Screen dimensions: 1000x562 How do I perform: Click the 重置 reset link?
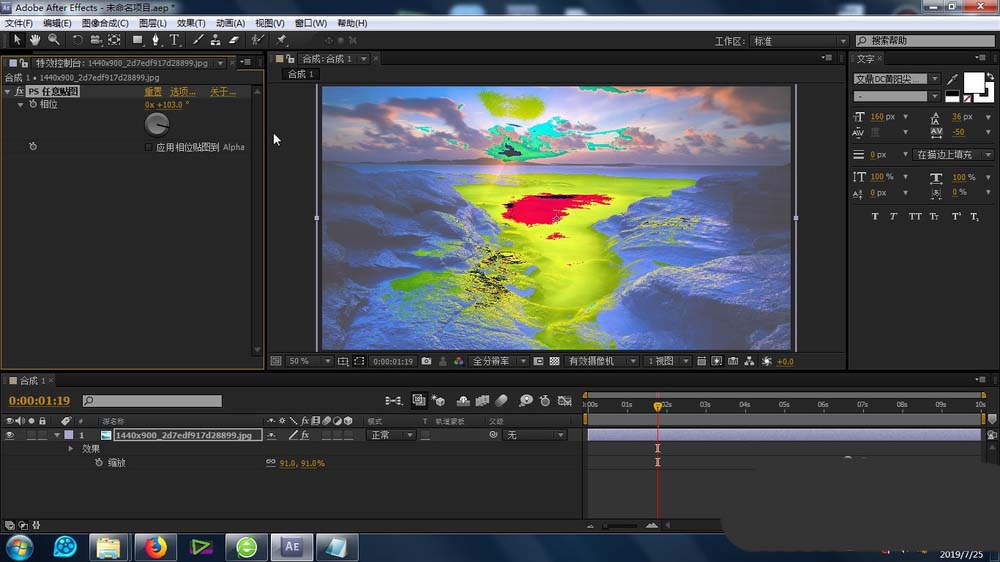tap(153, 92)
